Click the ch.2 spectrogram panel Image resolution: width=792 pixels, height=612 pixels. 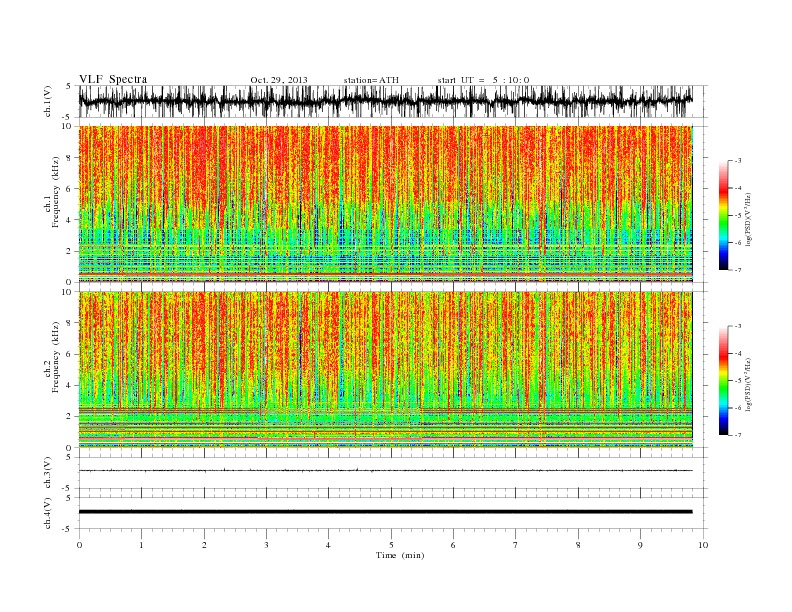point(385,370)
